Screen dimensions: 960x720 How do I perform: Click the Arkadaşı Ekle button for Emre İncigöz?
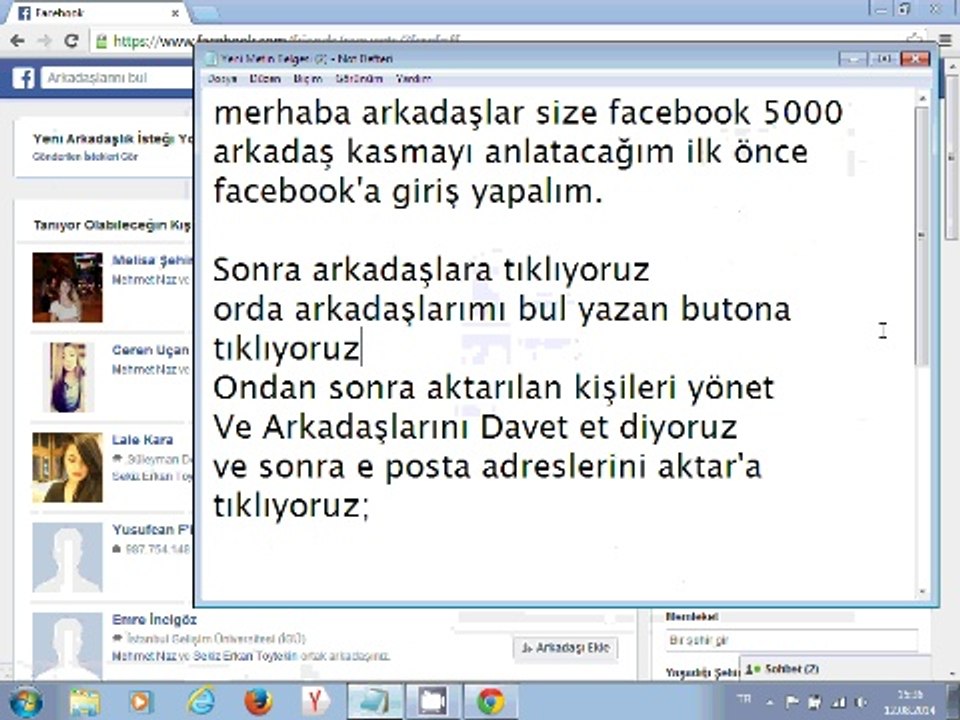point(566,648)
